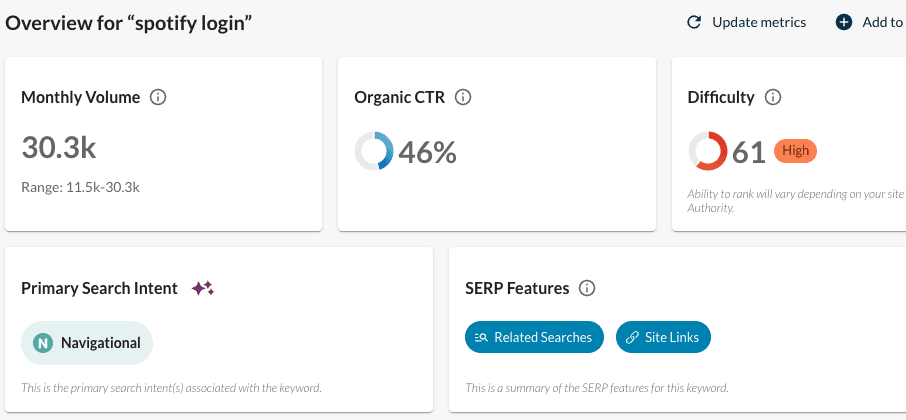Click the Related Searches magnifier icon
This screenshot has height=420, width=906.
click(x=481, y=338)
